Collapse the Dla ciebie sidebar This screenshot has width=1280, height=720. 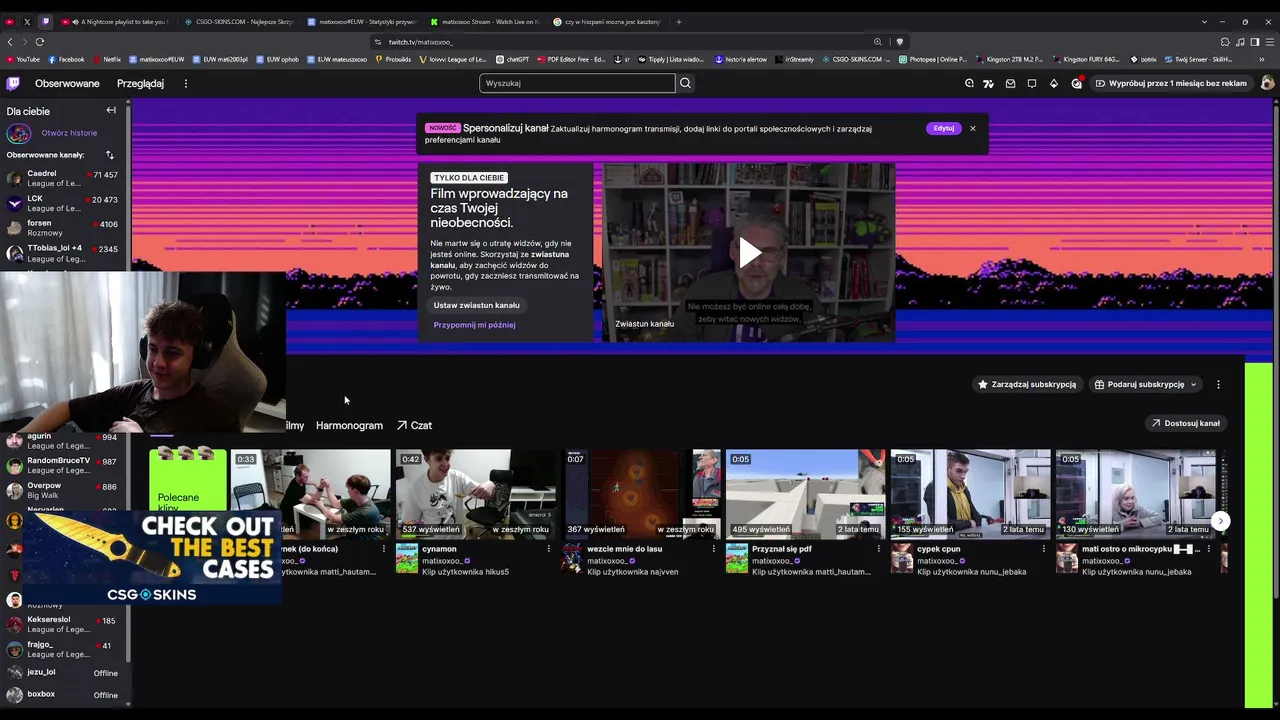[x=111, y=110]
